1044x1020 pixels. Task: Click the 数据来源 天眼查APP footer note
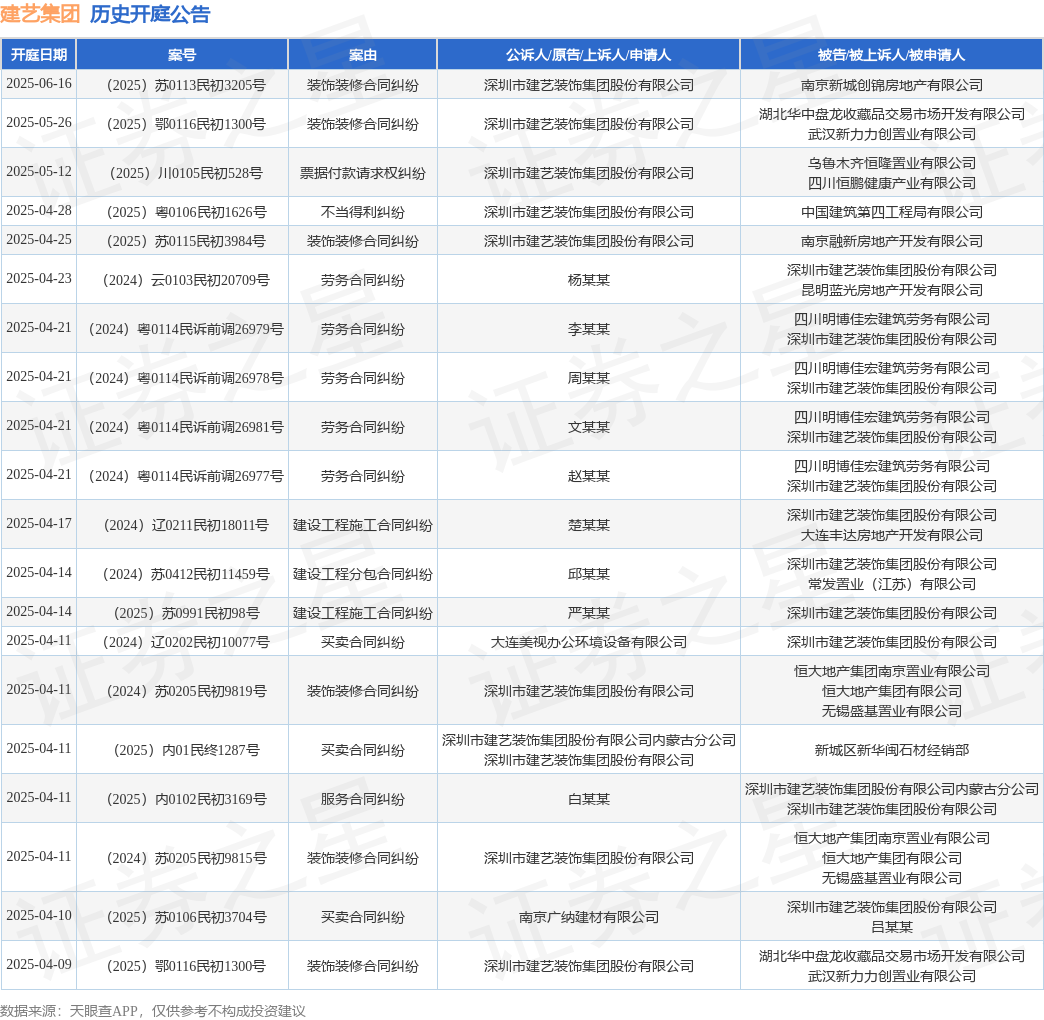click(x=153, y=1011)
